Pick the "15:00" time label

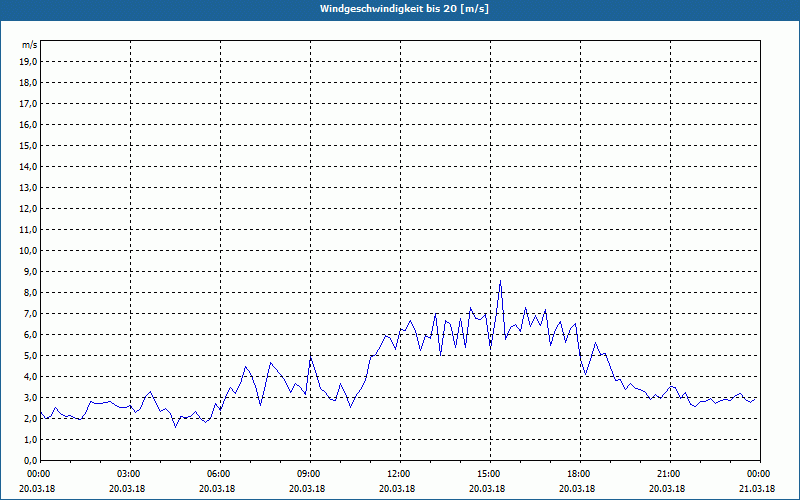coord(490,474)
